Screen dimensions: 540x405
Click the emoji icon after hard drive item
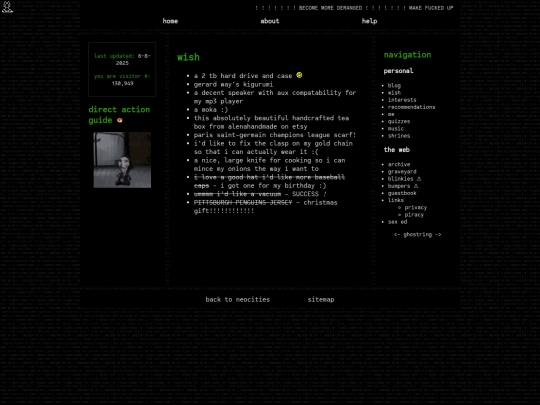pos(299,75)
